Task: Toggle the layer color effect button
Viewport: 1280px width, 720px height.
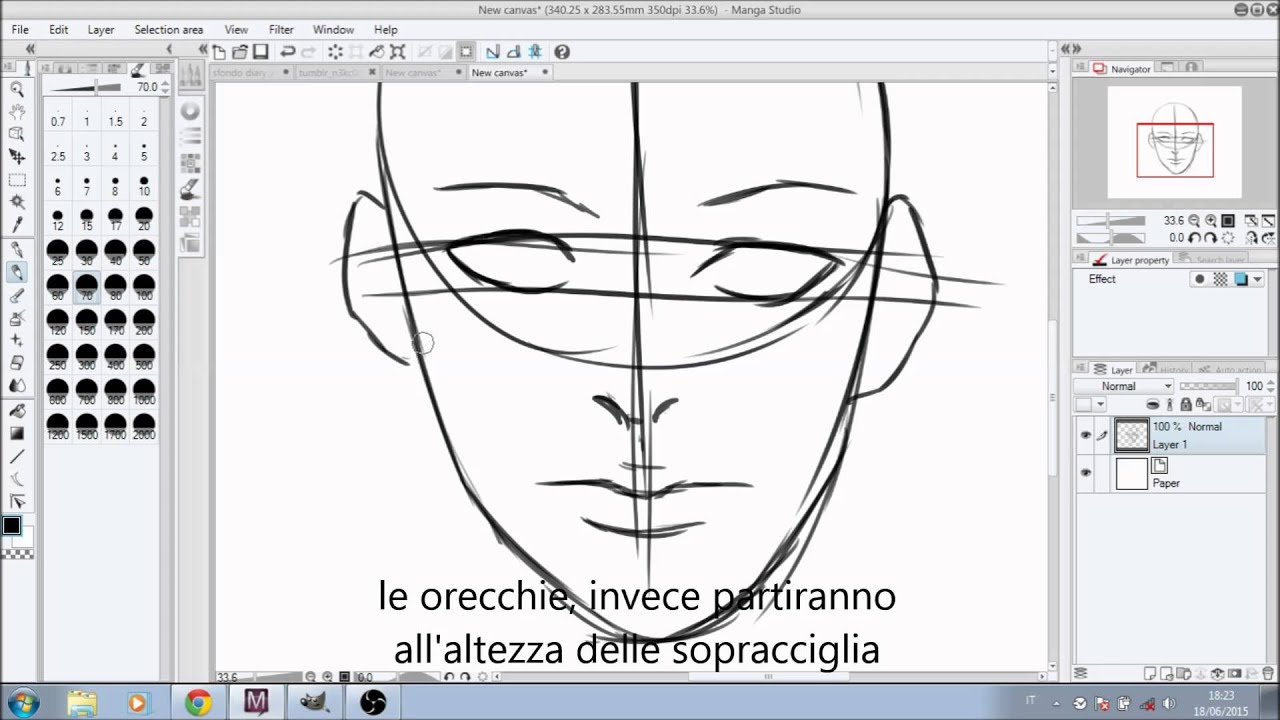Action: [1241, 280]
